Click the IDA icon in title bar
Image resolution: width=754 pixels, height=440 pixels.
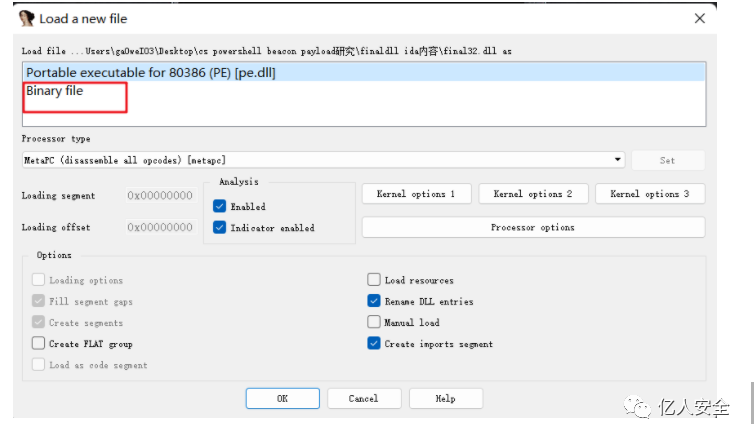(26, 18)
